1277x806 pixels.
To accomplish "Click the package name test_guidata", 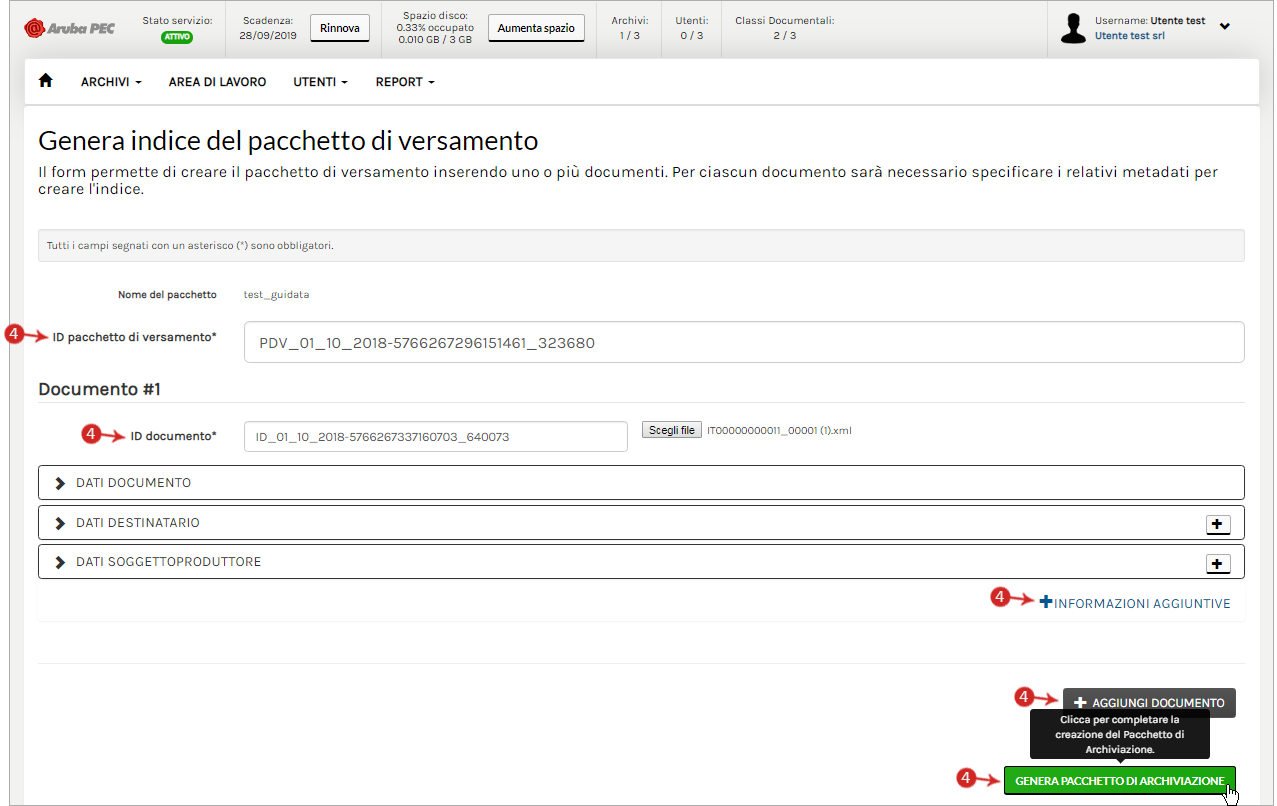I will click(277, 295).
